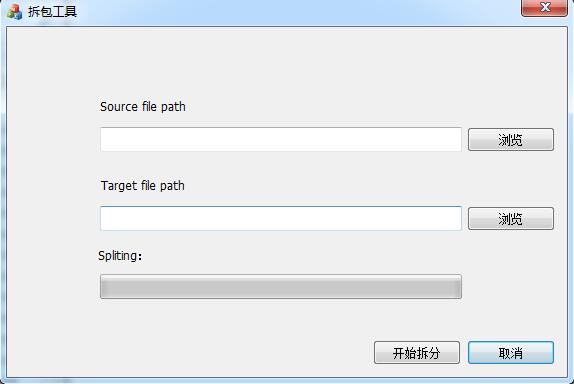Click the 拆包工具 app icon in title bar
The image size is (574, 384).
(14, 11)
